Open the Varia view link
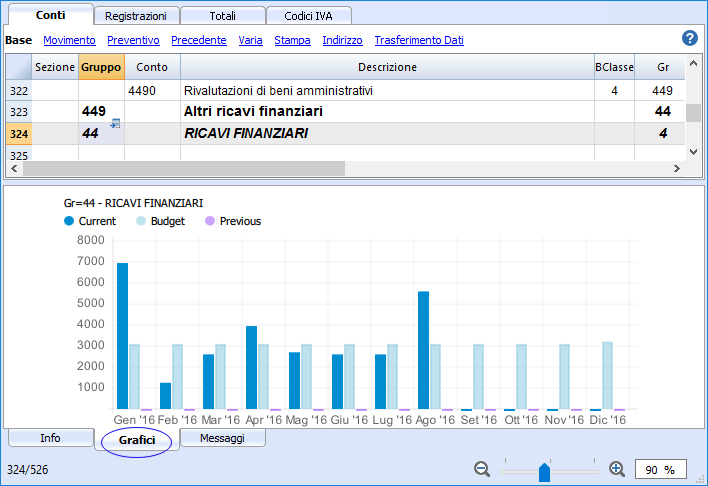The image size is (708, 486). click(250, 40)
